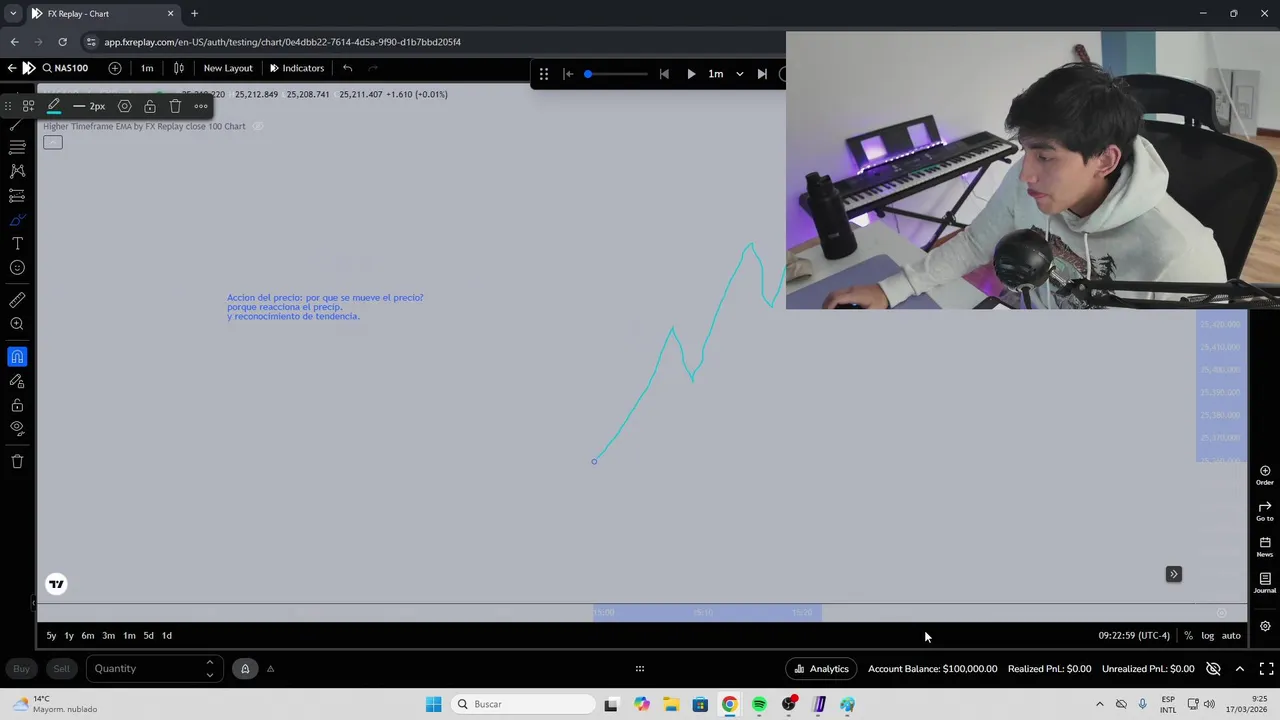Open the candlestick chart type selector
Image resolution: width=1280 pixels, height=720 pixels.
tap(179, 68)
